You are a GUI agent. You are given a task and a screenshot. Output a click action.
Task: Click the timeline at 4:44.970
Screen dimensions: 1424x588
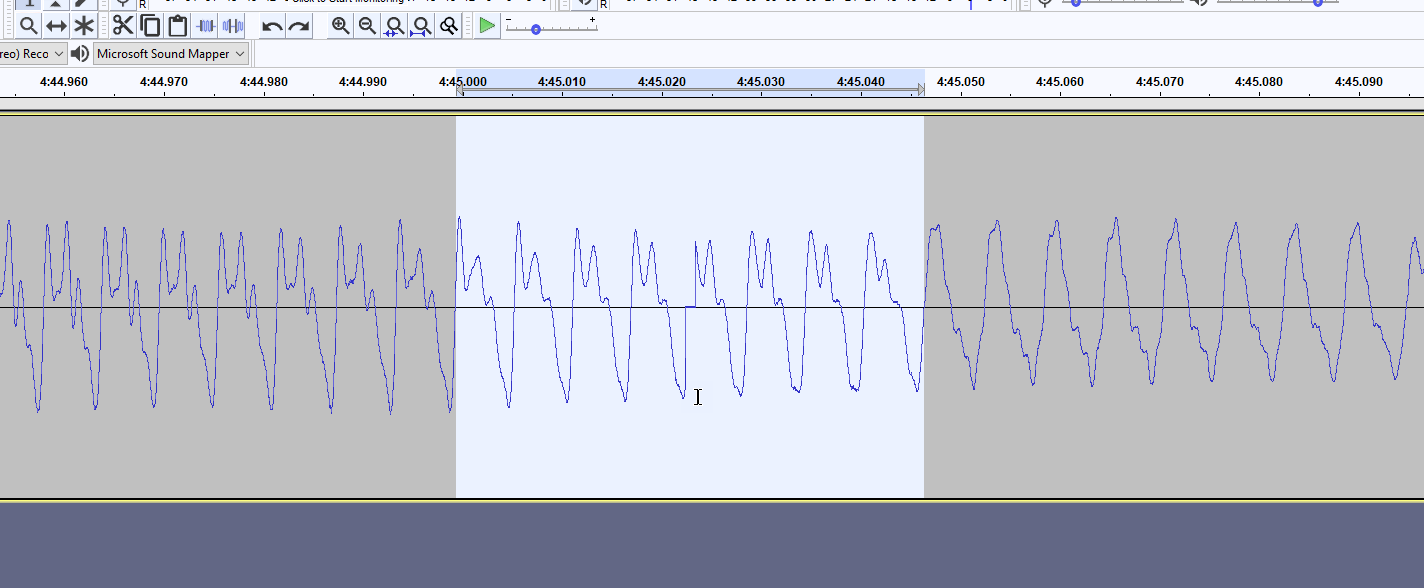pos(164,82)
